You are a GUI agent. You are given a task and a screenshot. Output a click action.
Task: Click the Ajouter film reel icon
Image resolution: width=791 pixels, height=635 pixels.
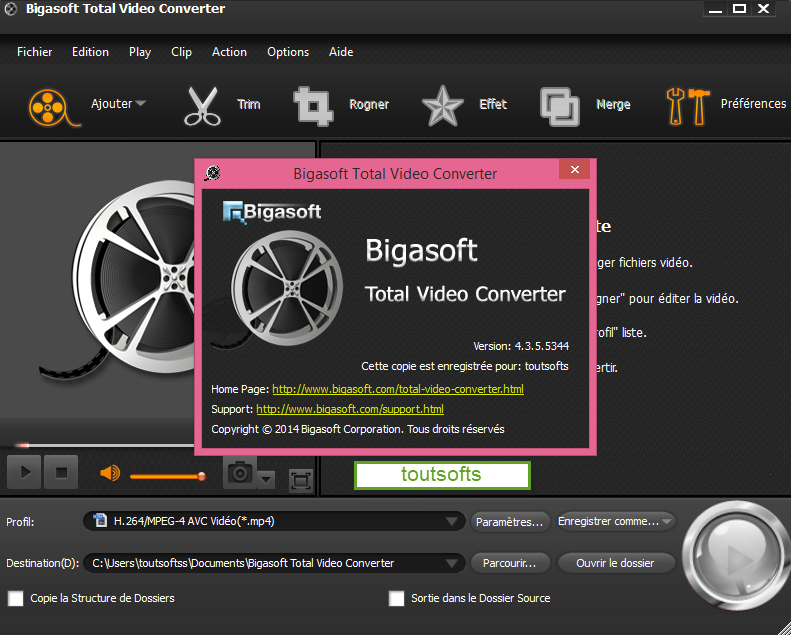tap(53, 107)
